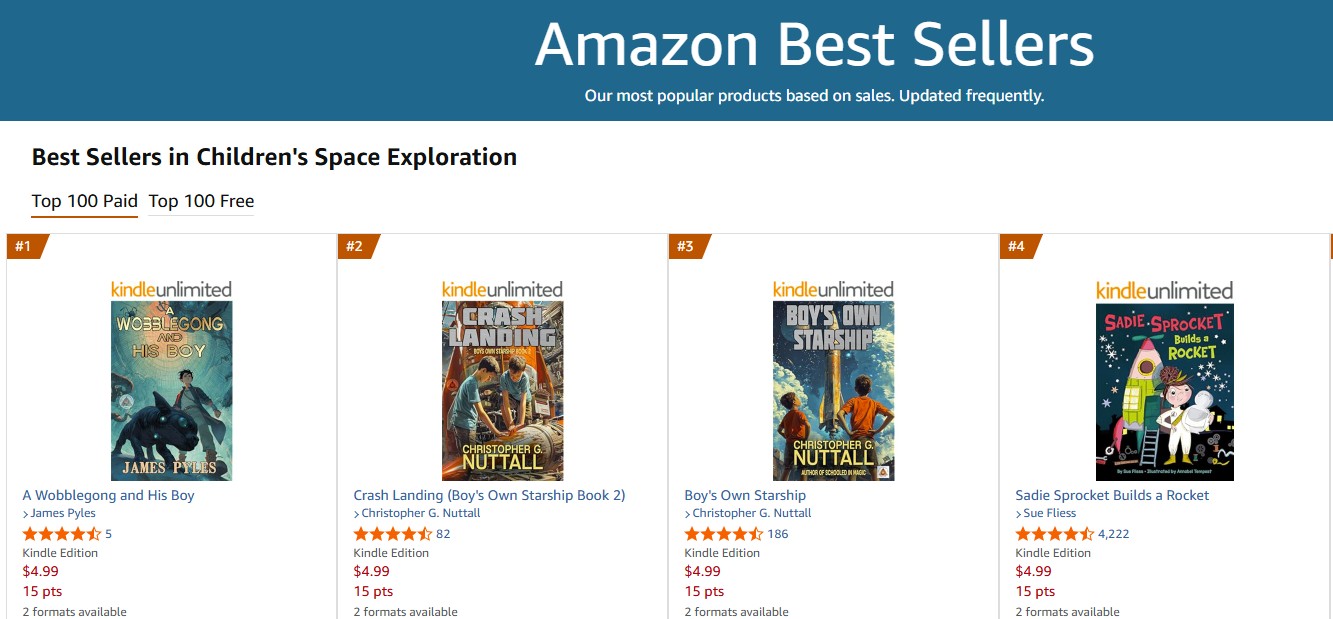
Task: Open the Top 100 Free tab
Action: click(x=201, y=201)
